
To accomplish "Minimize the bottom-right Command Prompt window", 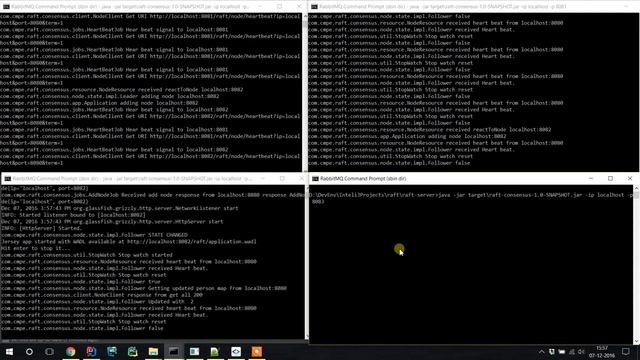I will pos(591,178).
